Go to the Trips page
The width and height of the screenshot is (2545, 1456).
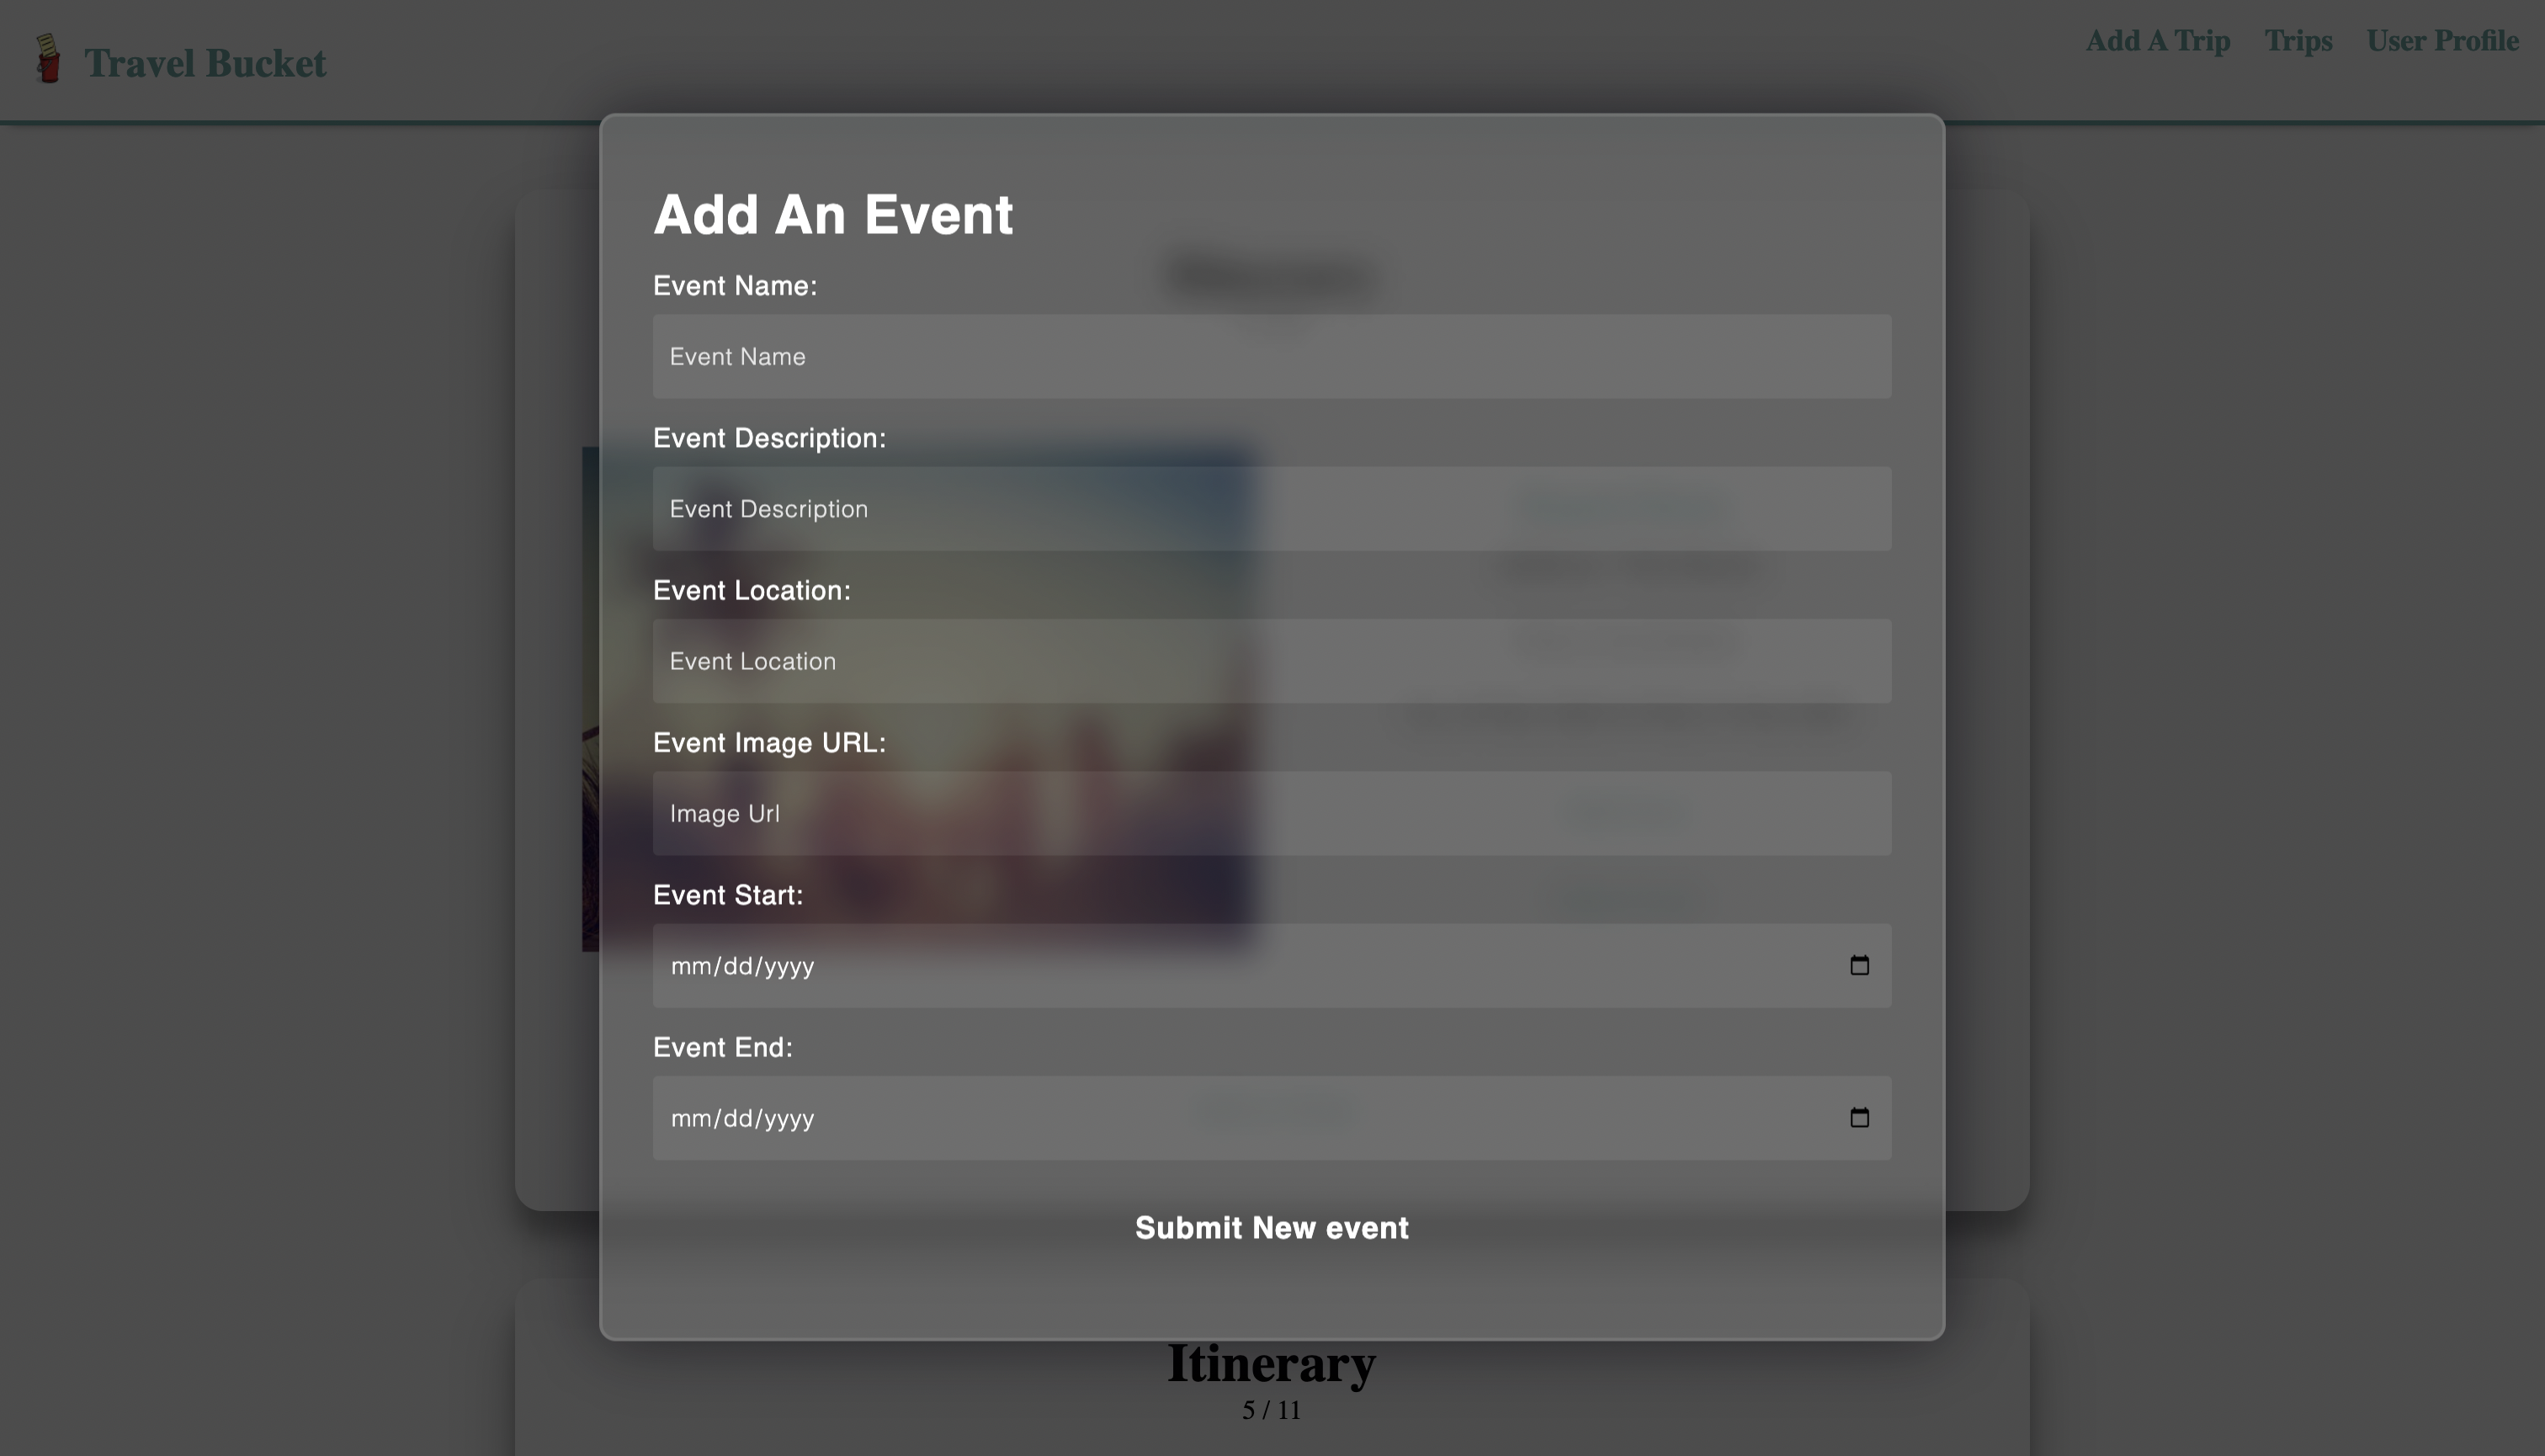pyautogui.click(x=2298, y=41)
